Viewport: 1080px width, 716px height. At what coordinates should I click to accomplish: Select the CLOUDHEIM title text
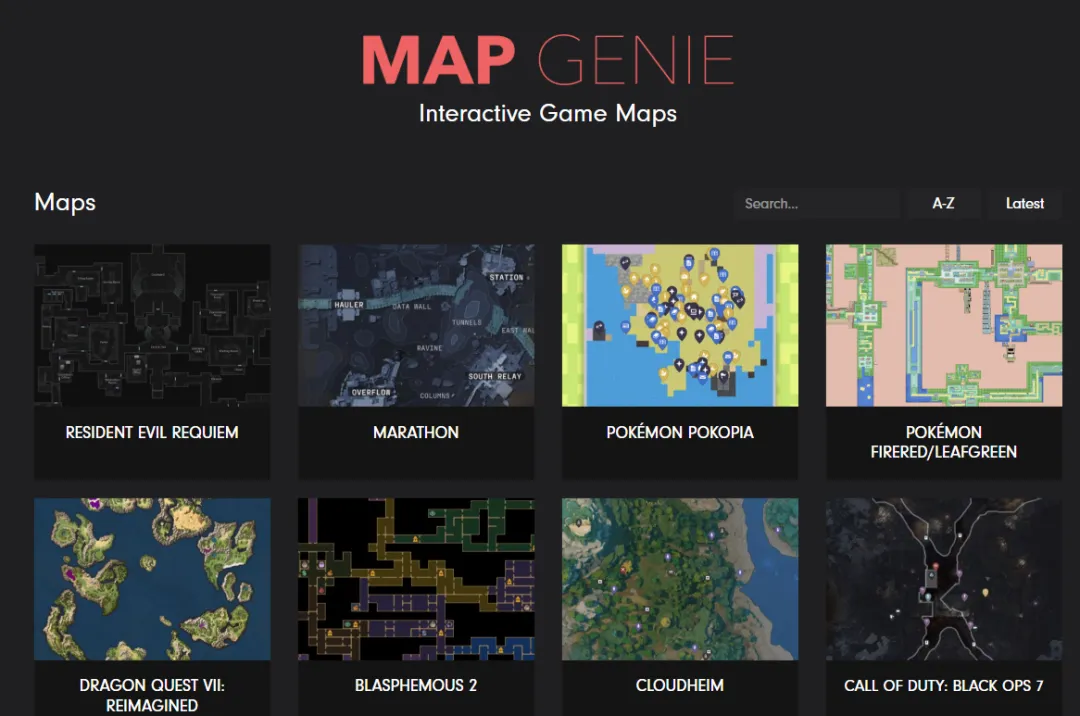click(680, 686)
